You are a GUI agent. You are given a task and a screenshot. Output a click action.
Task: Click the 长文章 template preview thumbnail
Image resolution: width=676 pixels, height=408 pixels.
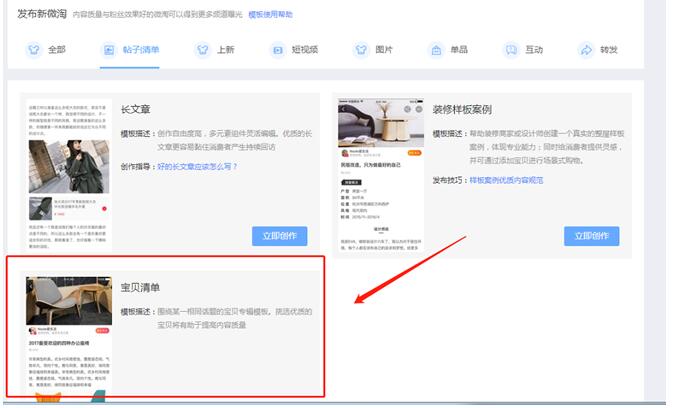(x=68, y=174)
